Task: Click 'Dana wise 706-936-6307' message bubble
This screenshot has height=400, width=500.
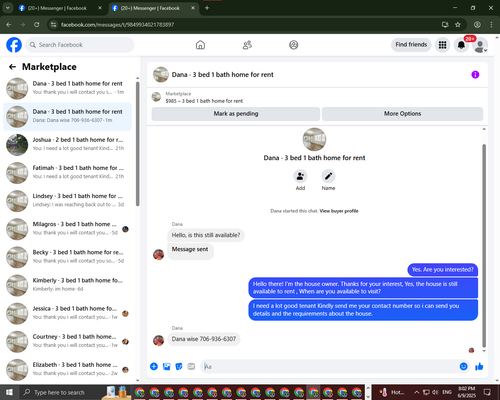Action: tap(204, 339)
